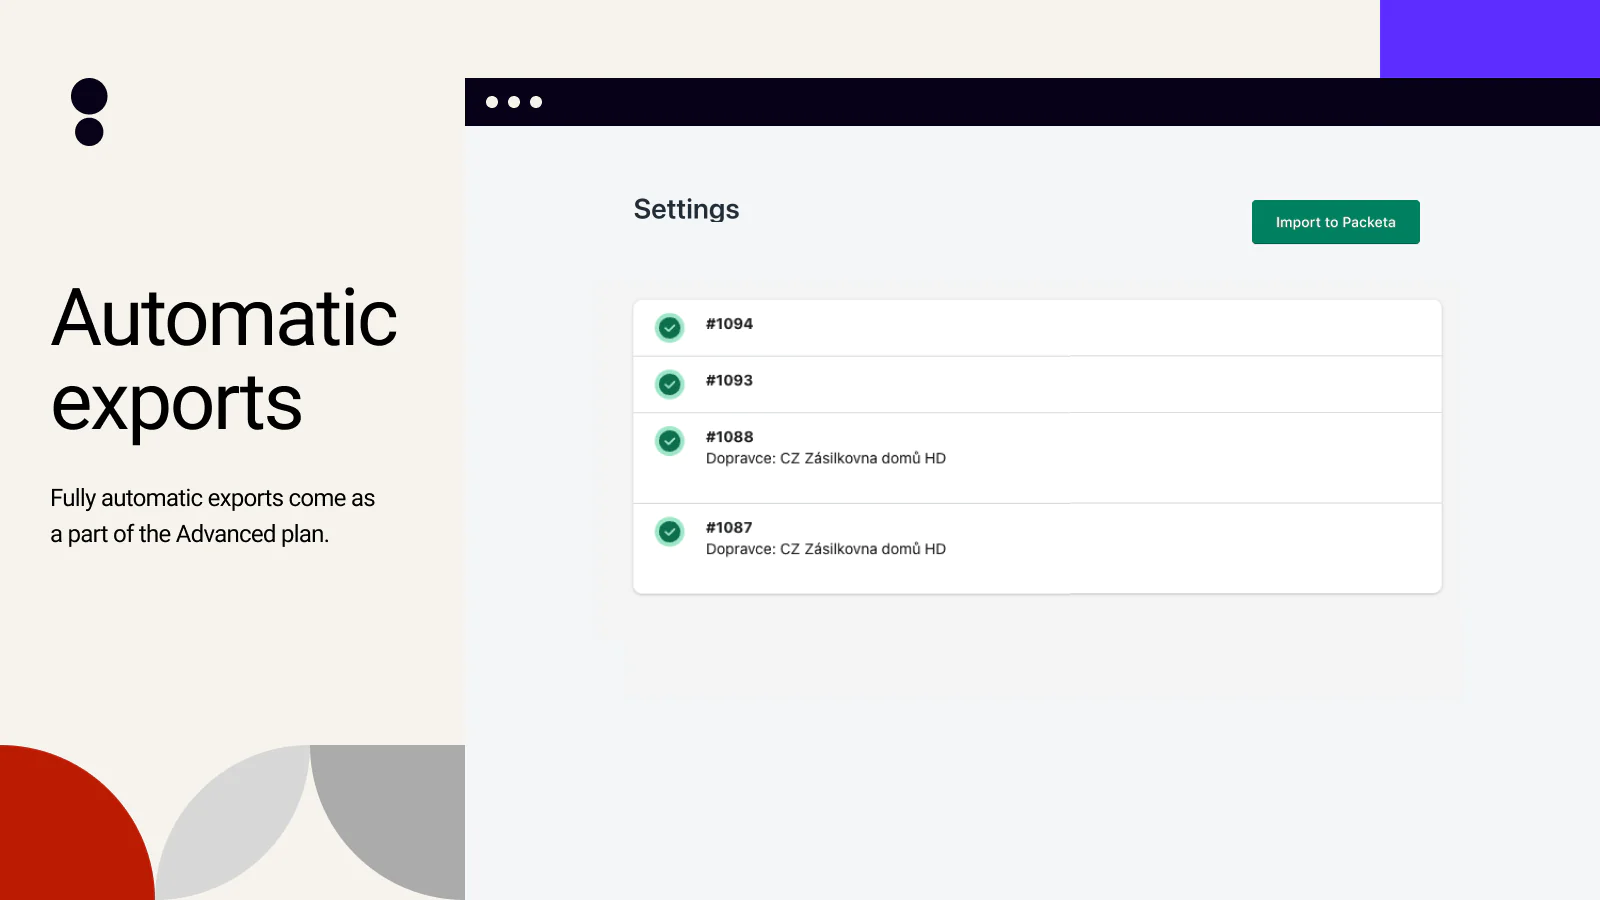Select the #1087 order number
Screen dimensions: 1600x900
click(x=729, y=528)
